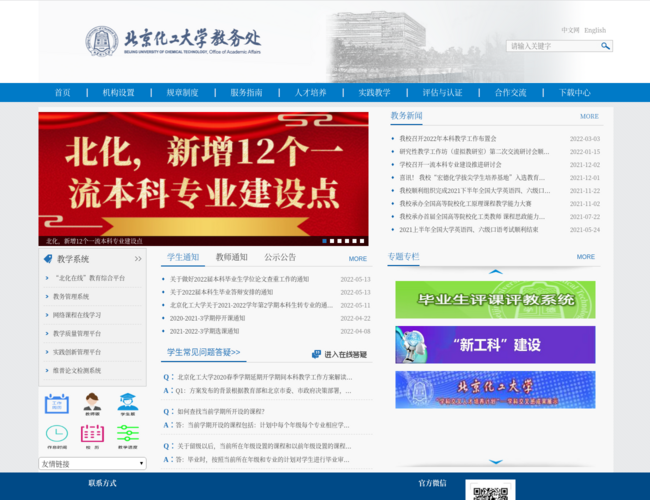This screenshot has height=500, width=650.
Task: Open the 工作周历 blue calendar icon
Action: [57, 405]
